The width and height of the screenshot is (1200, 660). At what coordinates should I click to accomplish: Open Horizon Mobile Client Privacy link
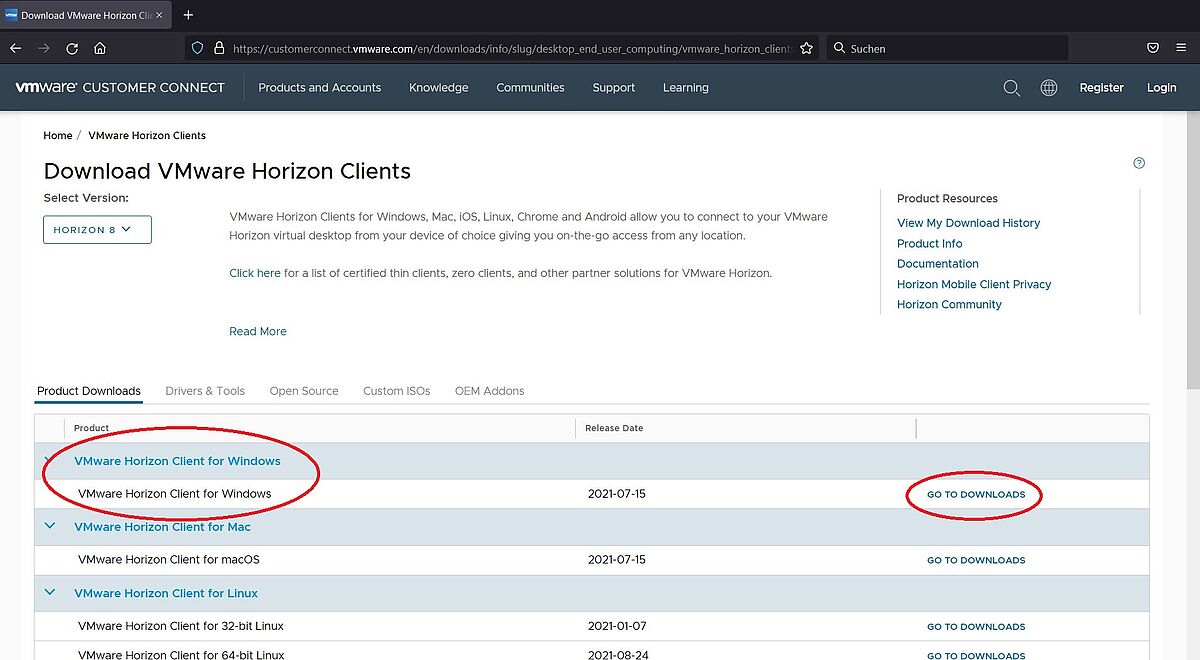click(x=974, y=284)
